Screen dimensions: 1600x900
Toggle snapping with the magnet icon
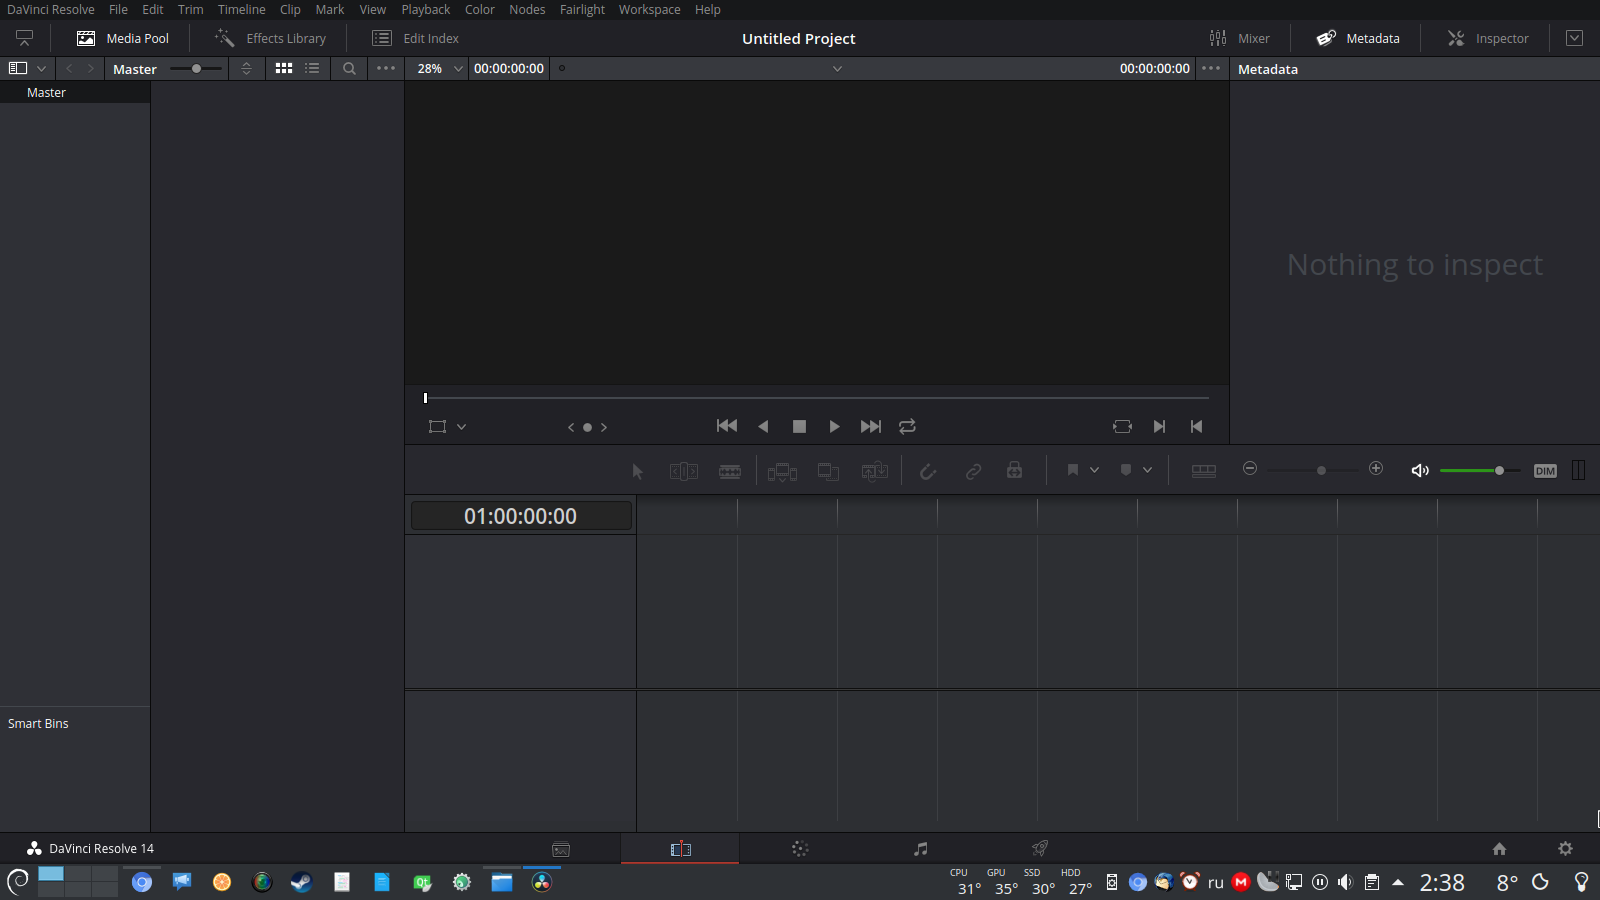[x=927, y=470]
